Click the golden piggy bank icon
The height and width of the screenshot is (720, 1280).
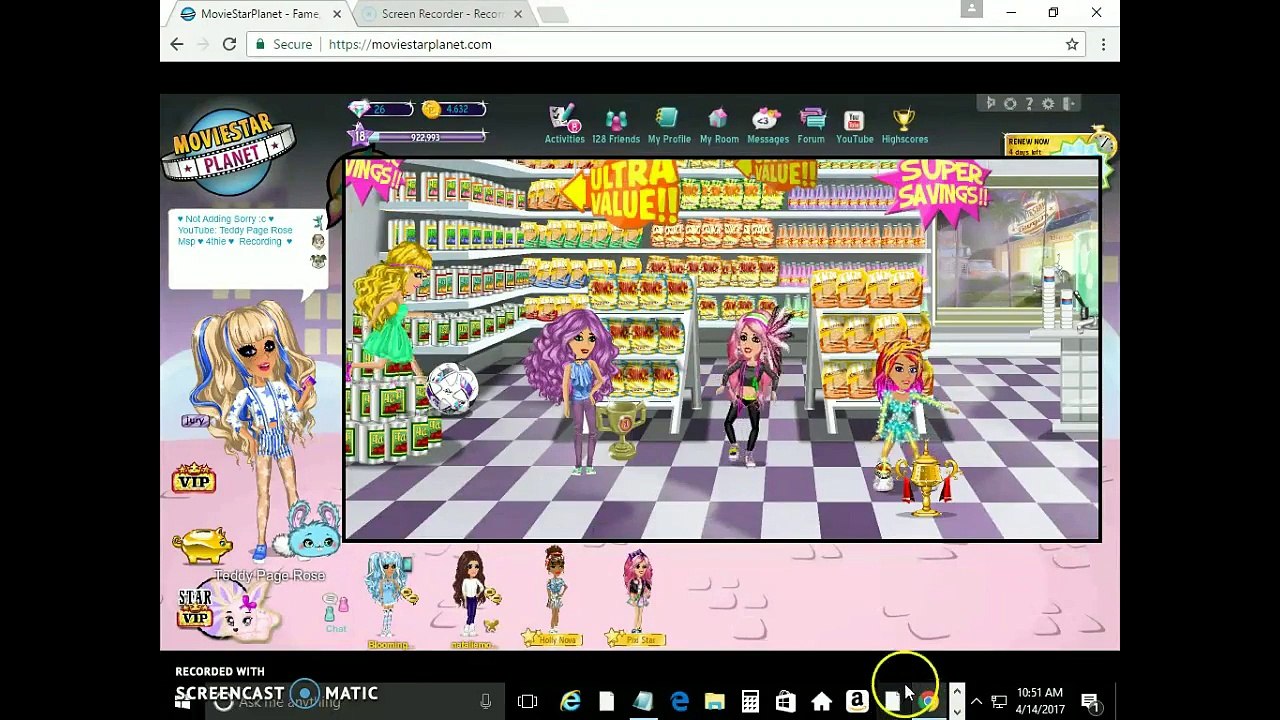[x=203, y=546]
